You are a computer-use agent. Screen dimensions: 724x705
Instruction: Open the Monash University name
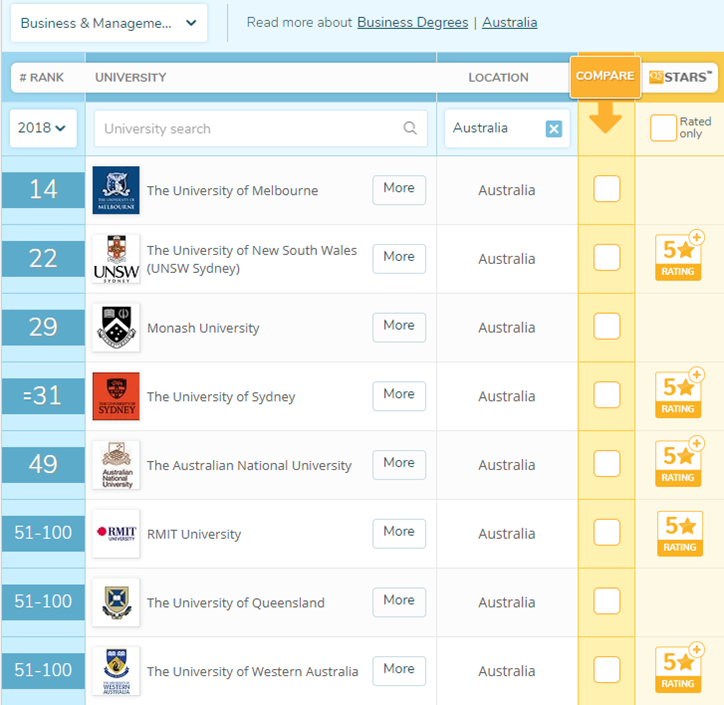[203, 328]
